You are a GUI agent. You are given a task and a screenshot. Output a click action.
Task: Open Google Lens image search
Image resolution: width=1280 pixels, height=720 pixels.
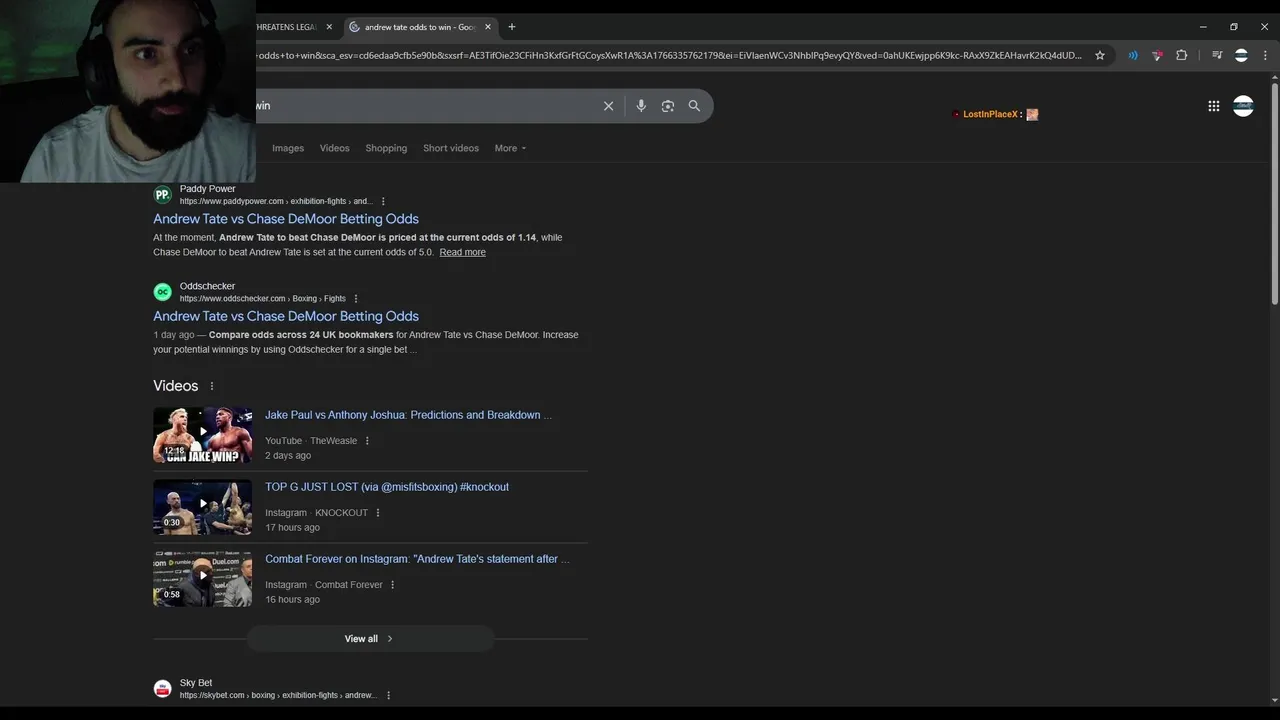[668, 106]
